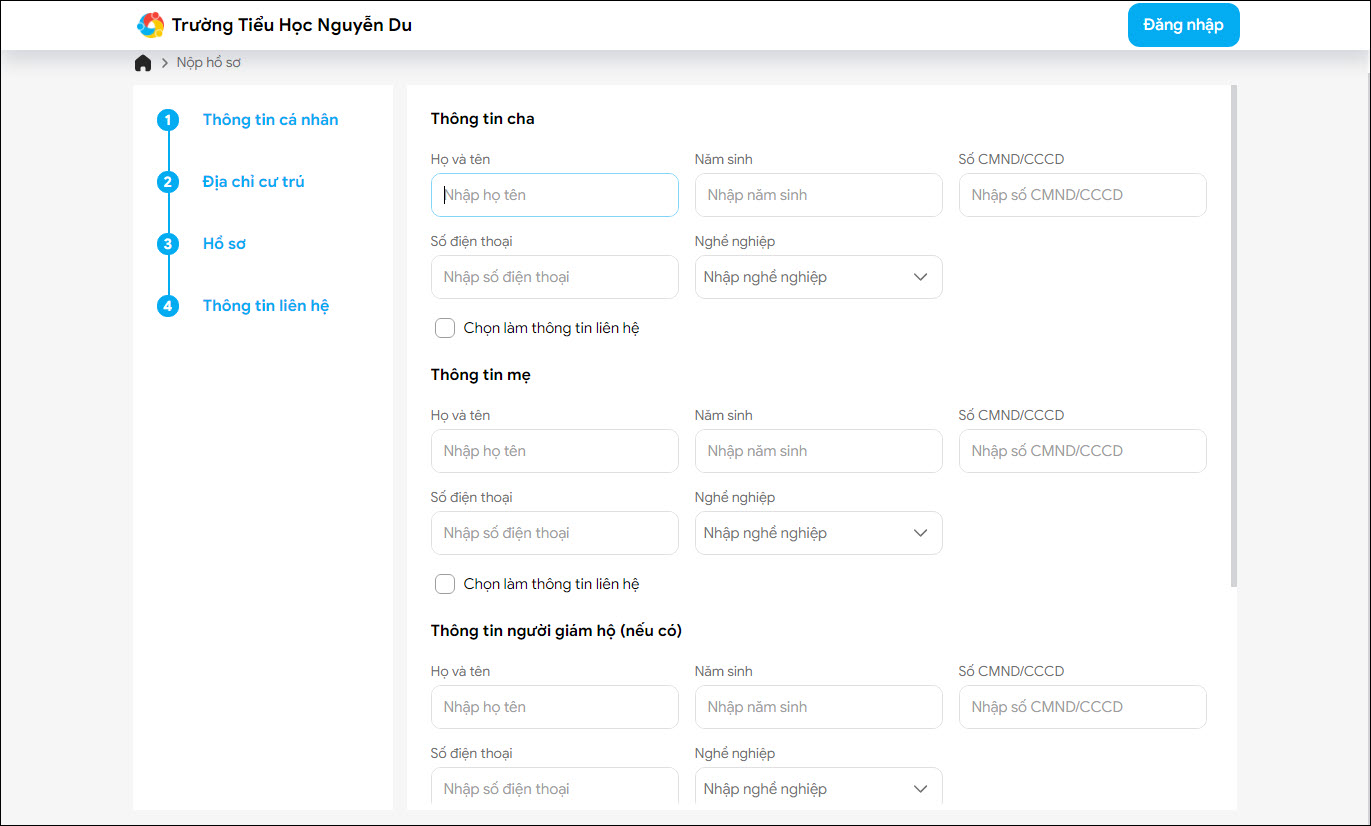
Task: Open Thông tin liên hệ step
Action: pos(265,306)
